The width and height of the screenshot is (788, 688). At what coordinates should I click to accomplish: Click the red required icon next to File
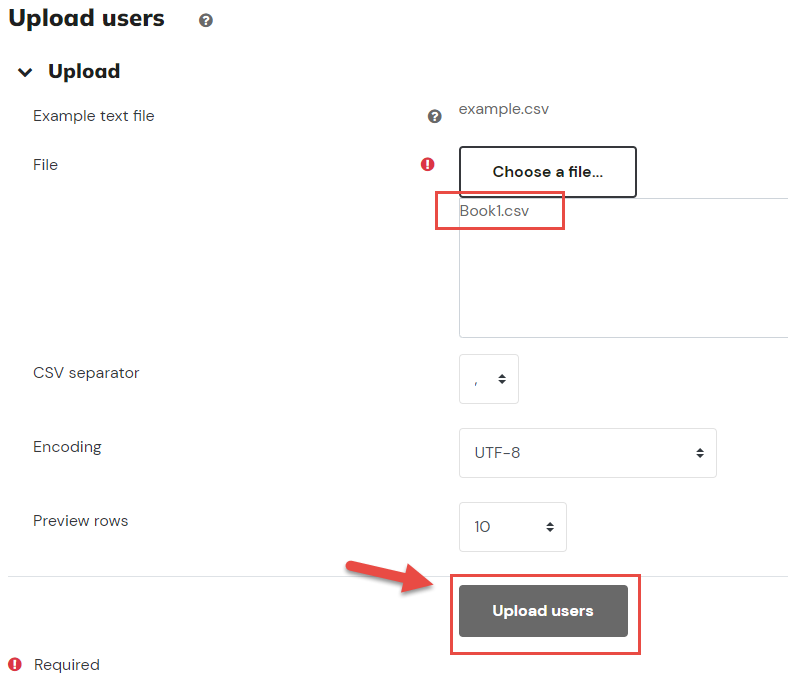coord(428,164)
